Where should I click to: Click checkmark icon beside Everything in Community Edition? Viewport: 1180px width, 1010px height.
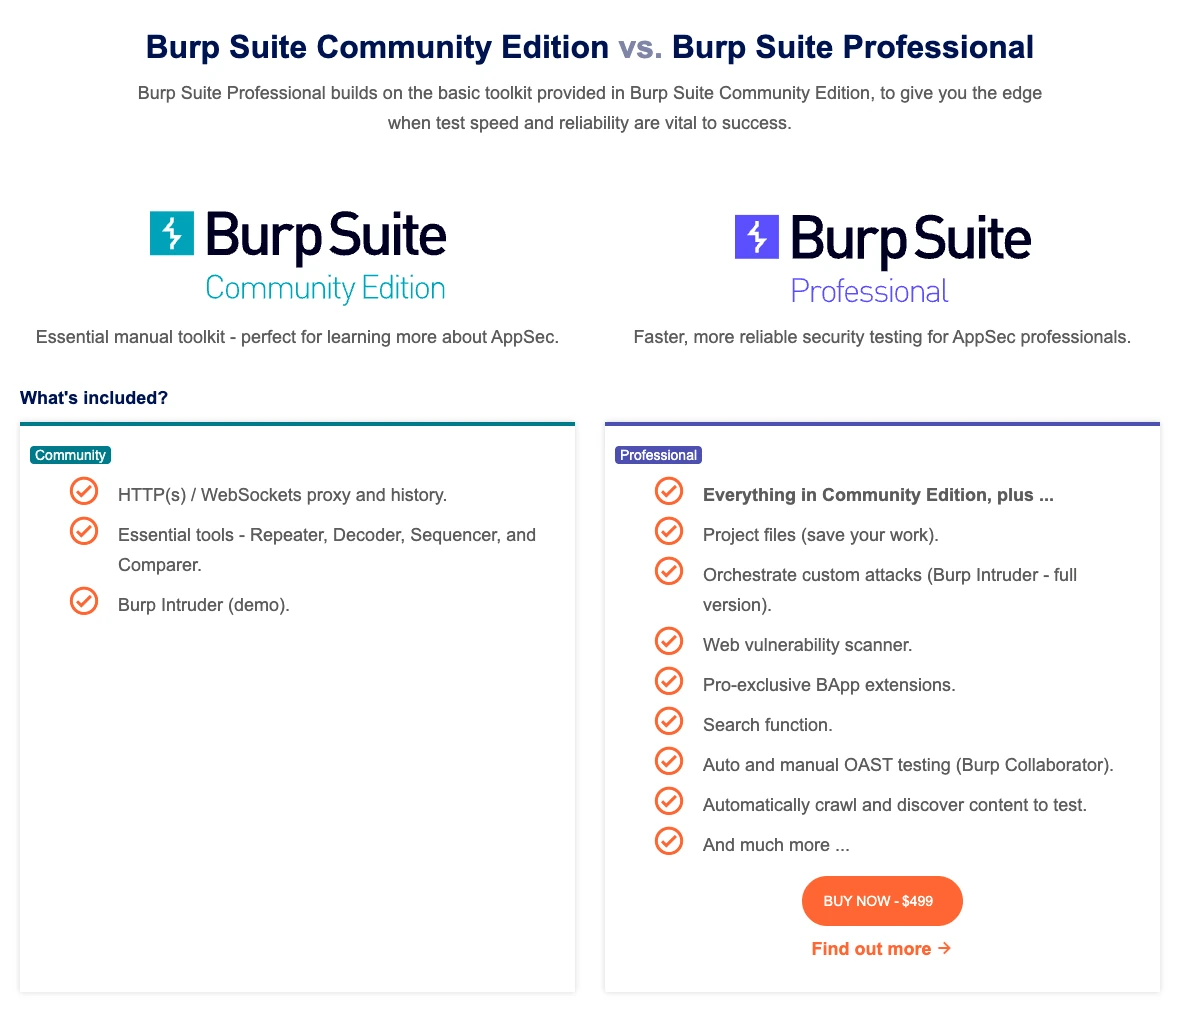click(x=669, y=491)
